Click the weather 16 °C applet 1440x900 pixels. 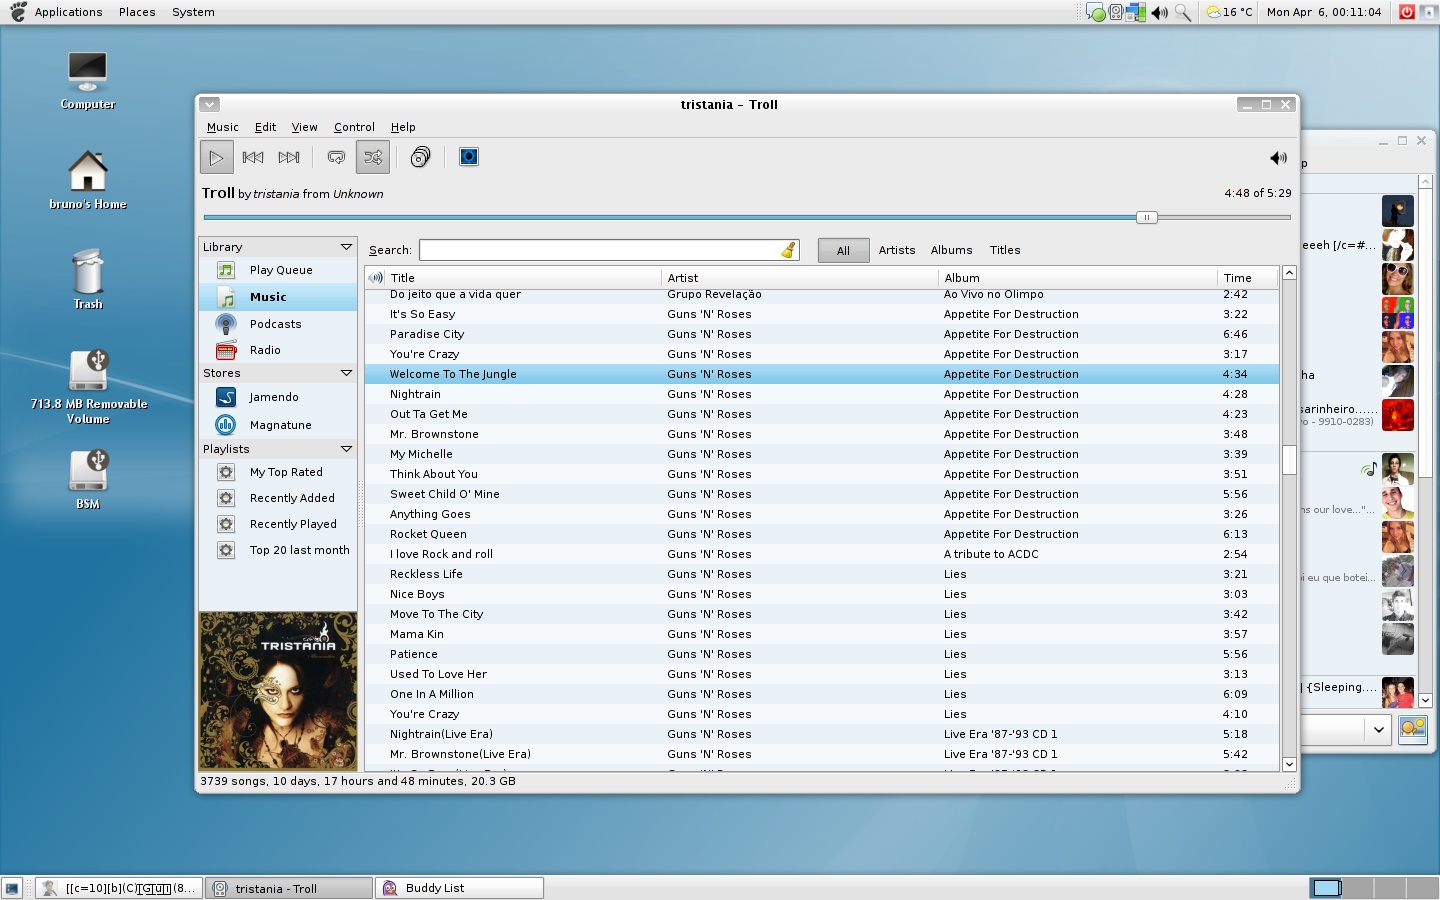point(1229,12)
